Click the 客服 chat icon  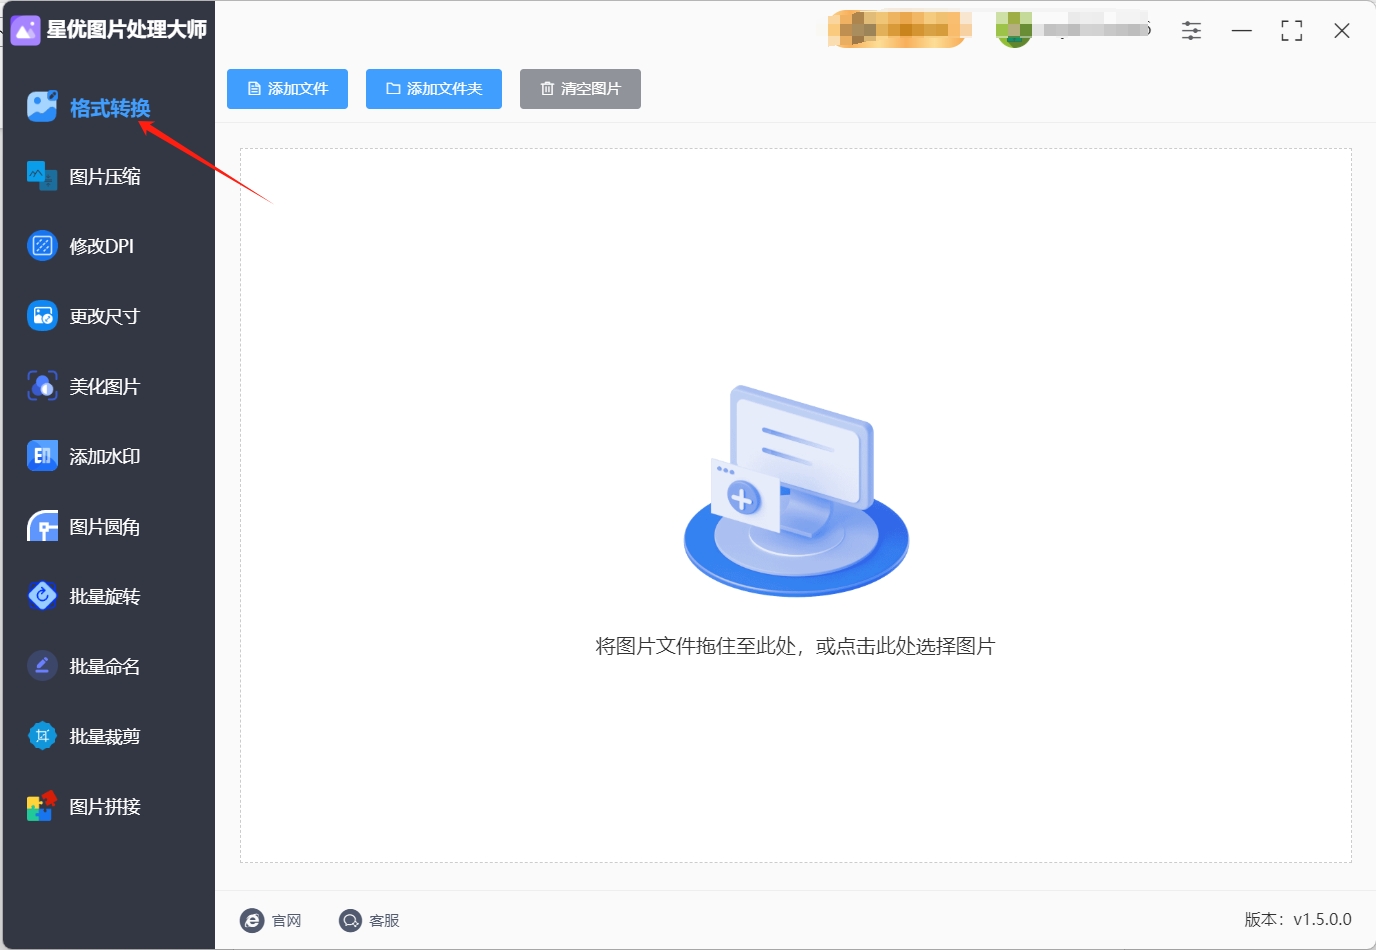point(350,920)
